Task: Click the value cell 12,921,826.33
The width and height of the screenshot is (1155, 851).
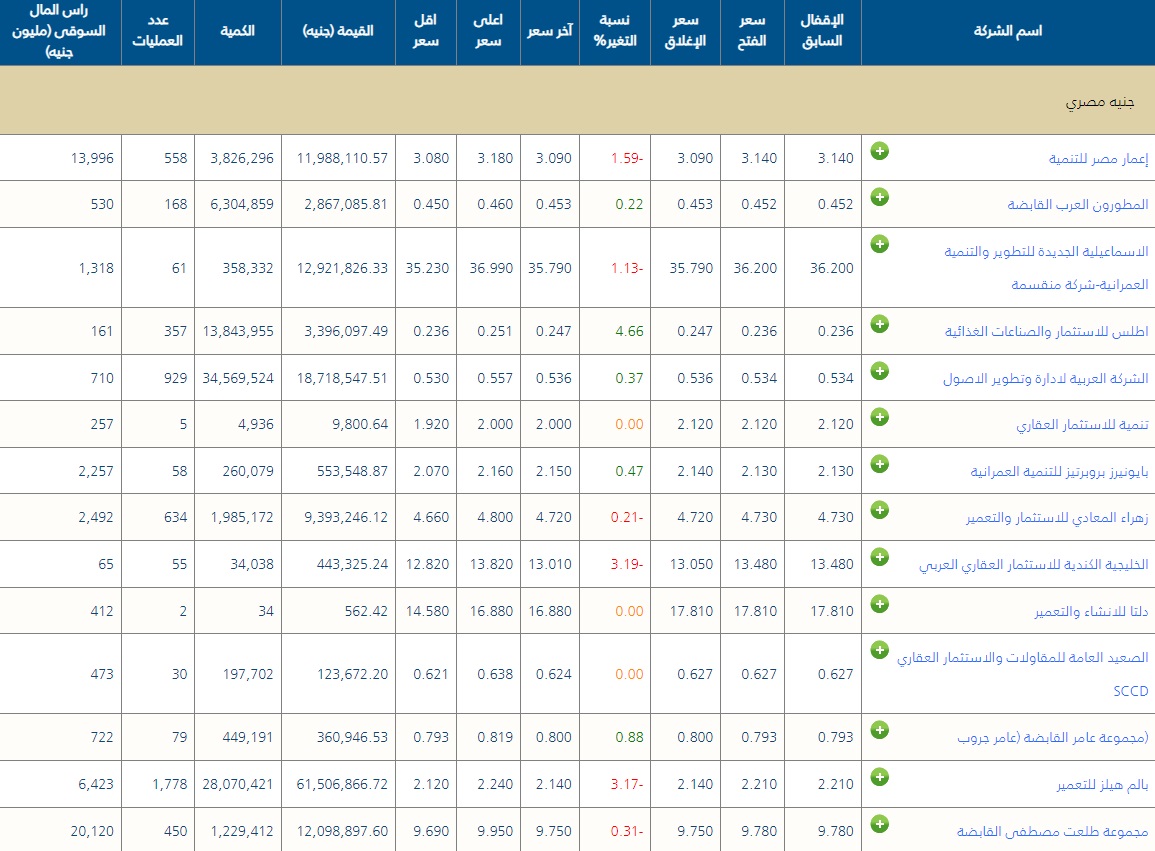Action: click(343, 267)
